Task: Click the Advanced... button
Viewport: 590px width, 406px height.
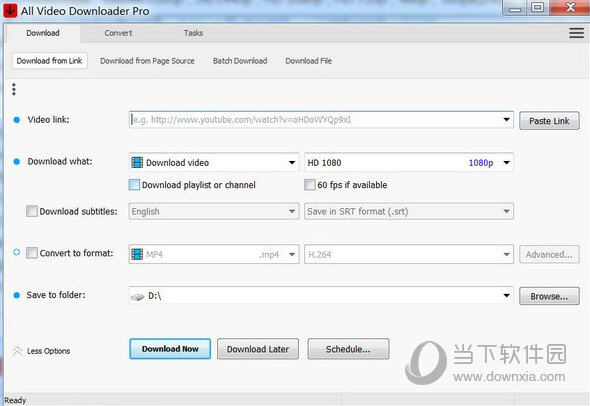Action: tap(549, 254)
